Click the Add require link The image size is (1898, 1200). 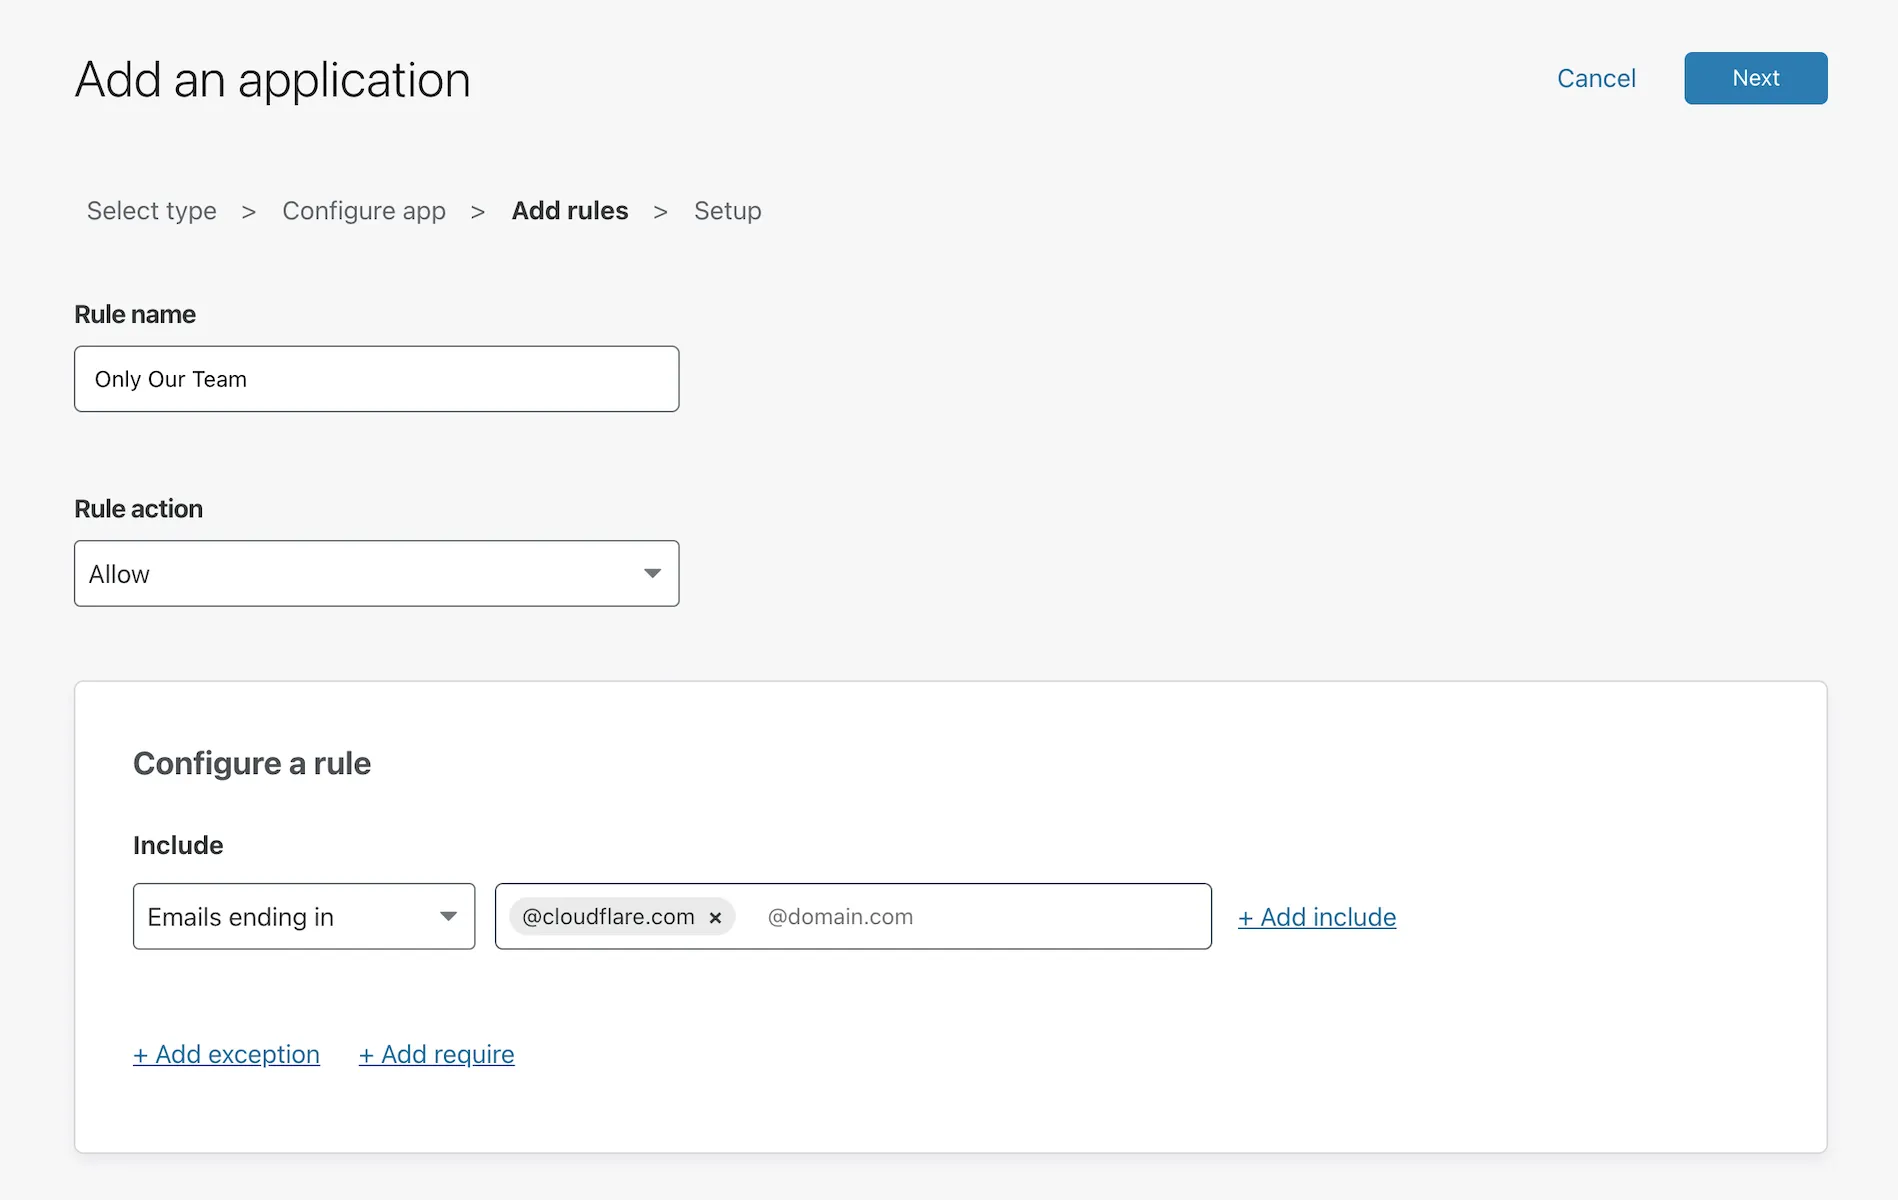pyautogui.click(x=436, y=1054)
